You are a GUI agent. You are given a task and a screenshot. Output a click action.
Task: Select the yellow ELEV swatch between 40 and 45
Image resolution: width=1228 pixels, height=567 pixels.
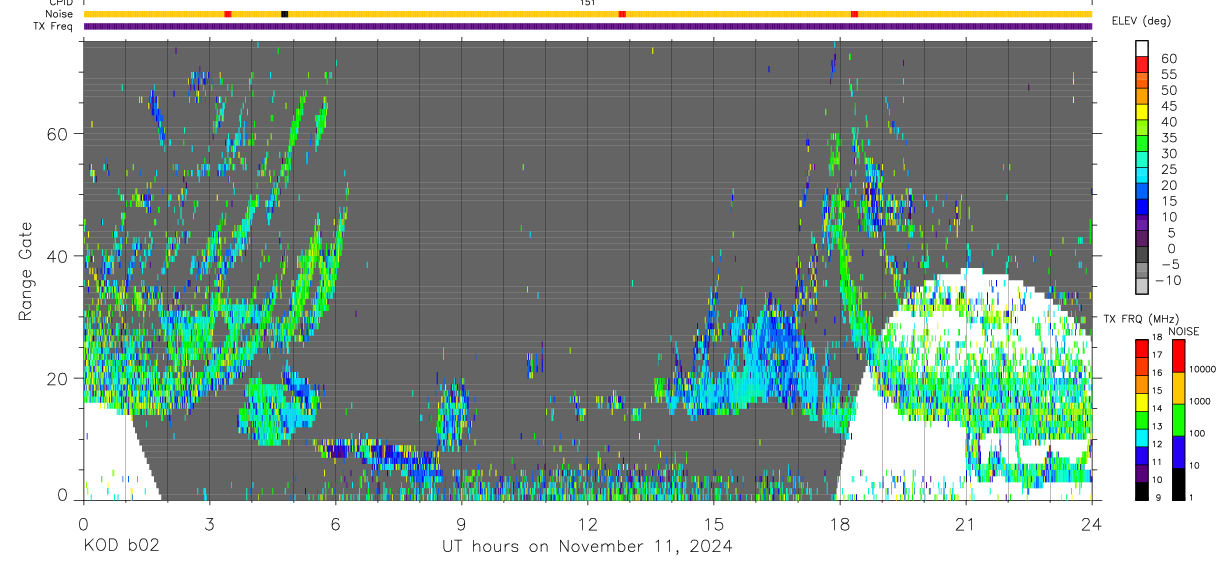click(x=1142, y=112)
